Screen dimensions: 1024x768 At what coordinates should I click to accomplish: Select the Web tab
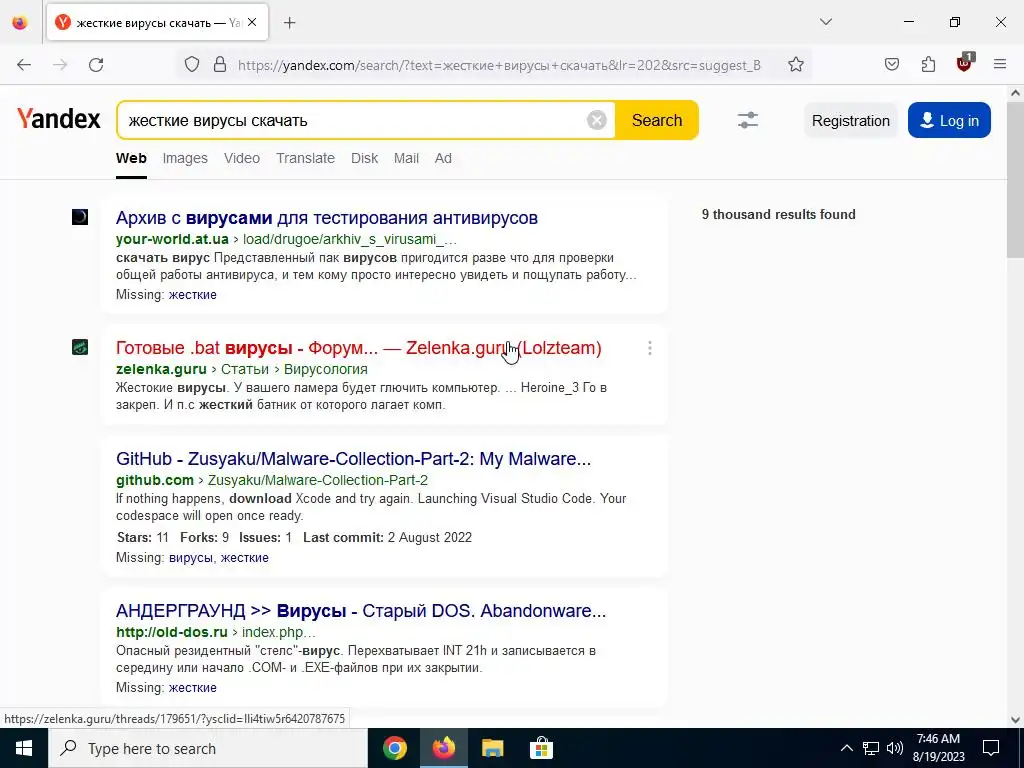point(131,158)
